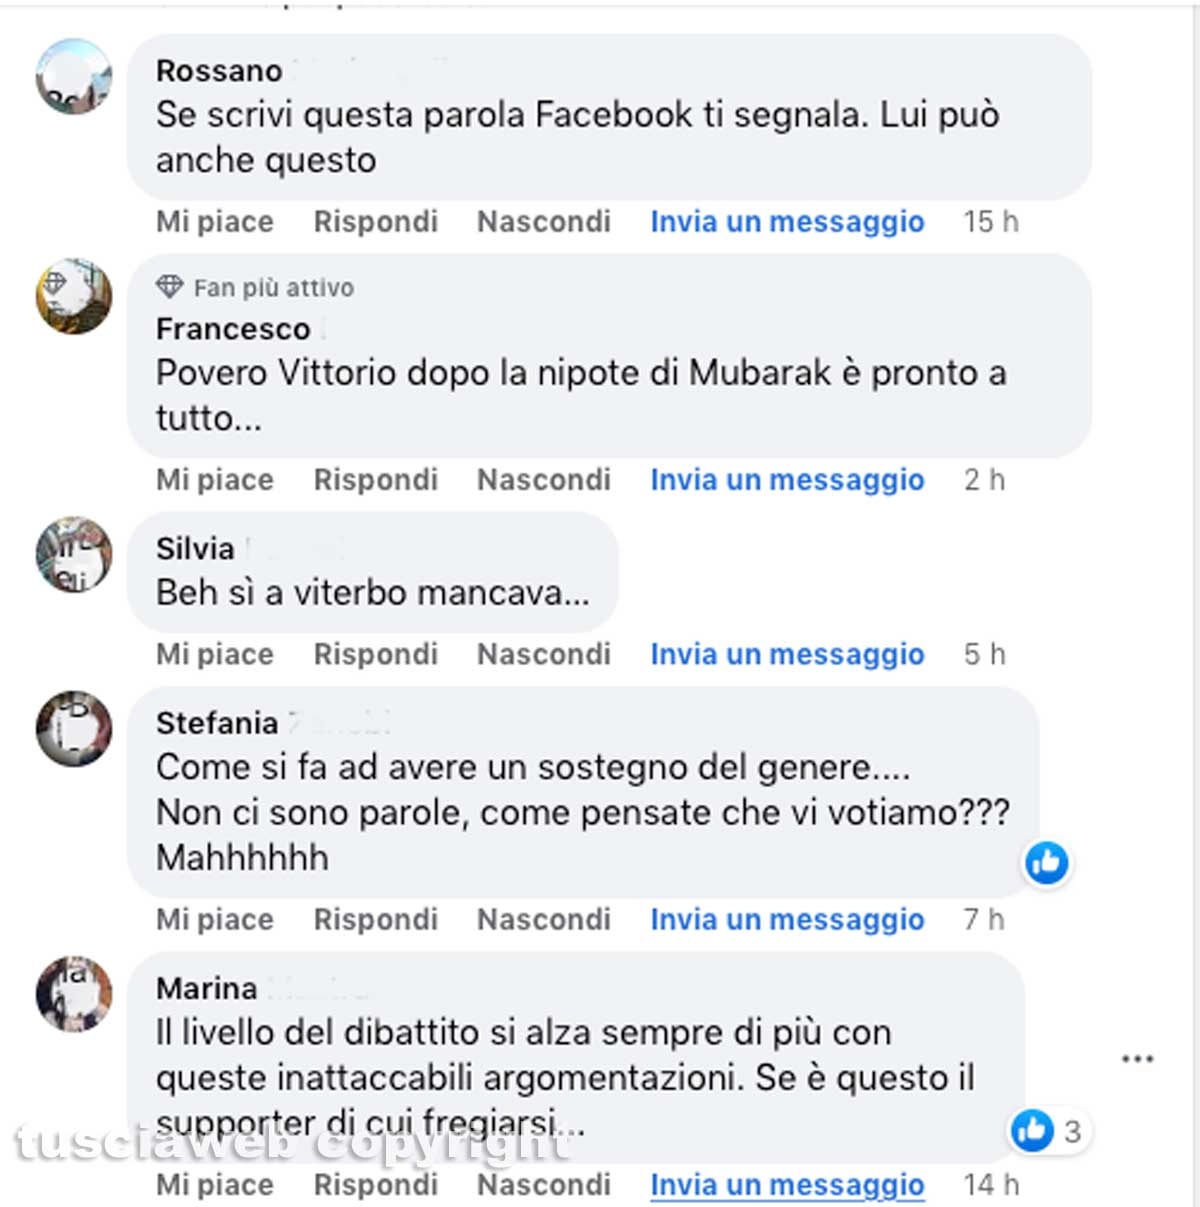Click Invia un messaggio under Marina's comment
Image resolution: width=1200 pixels, height=1207 pixels.
787,1185
